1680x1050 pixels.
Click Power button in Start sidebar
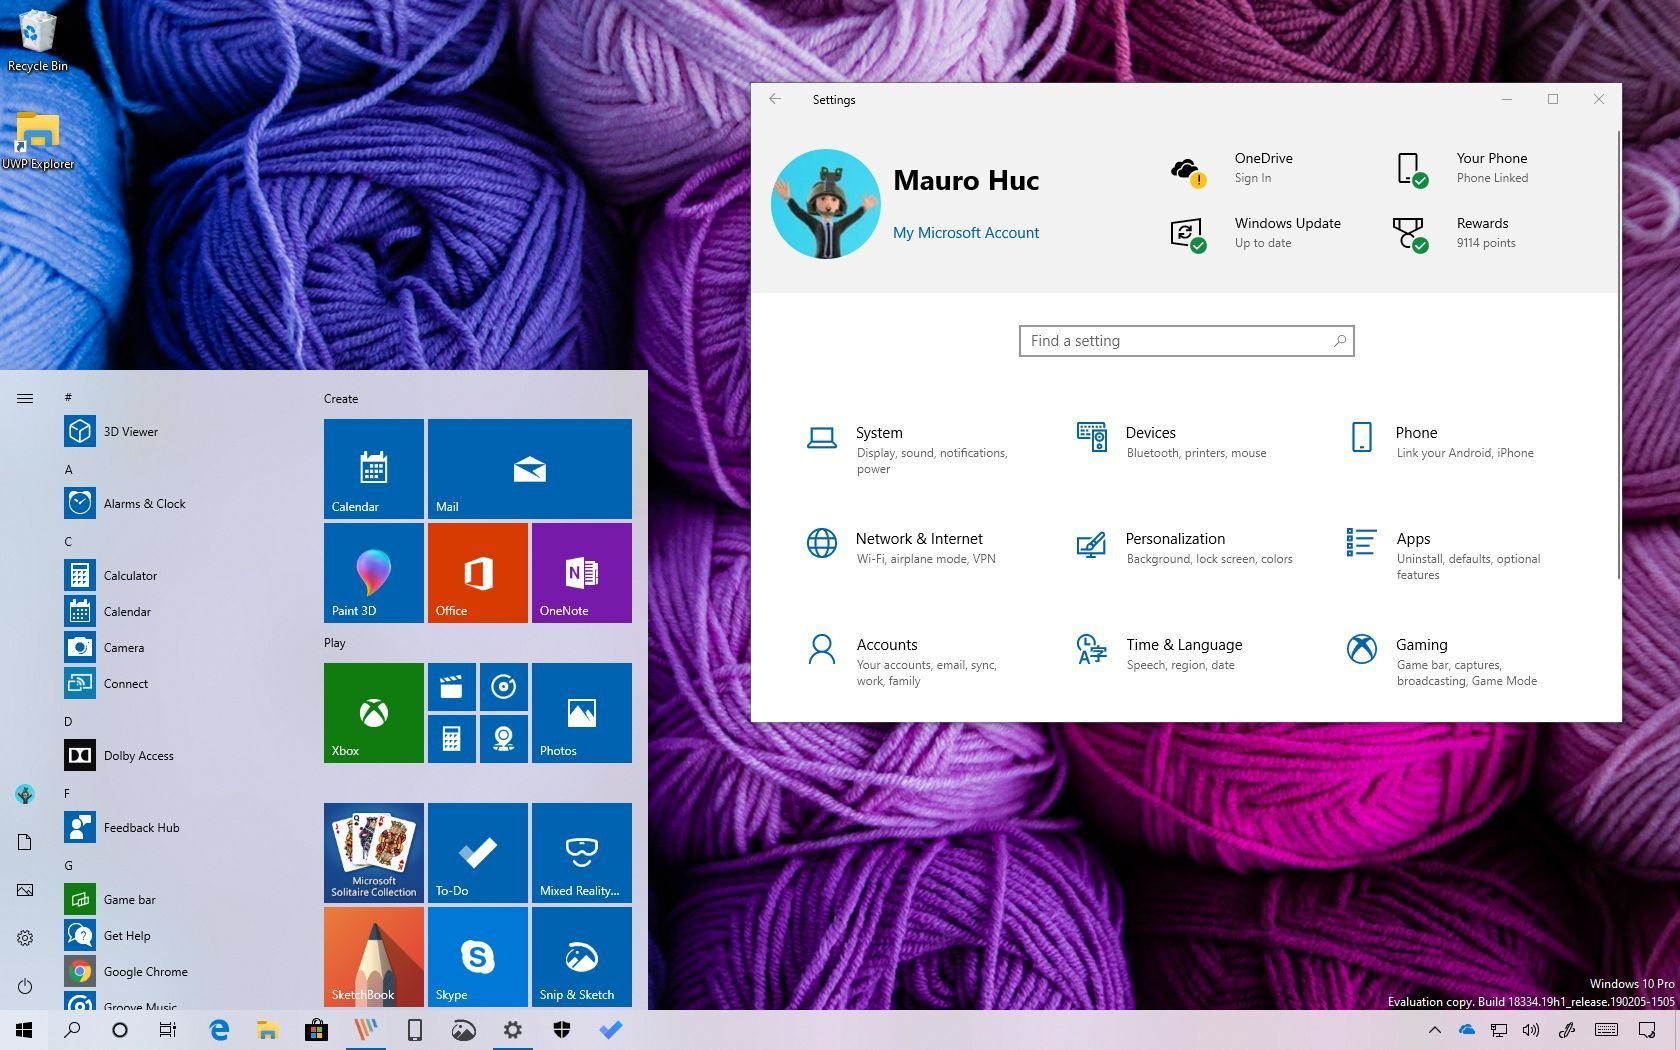coord(25,986)
